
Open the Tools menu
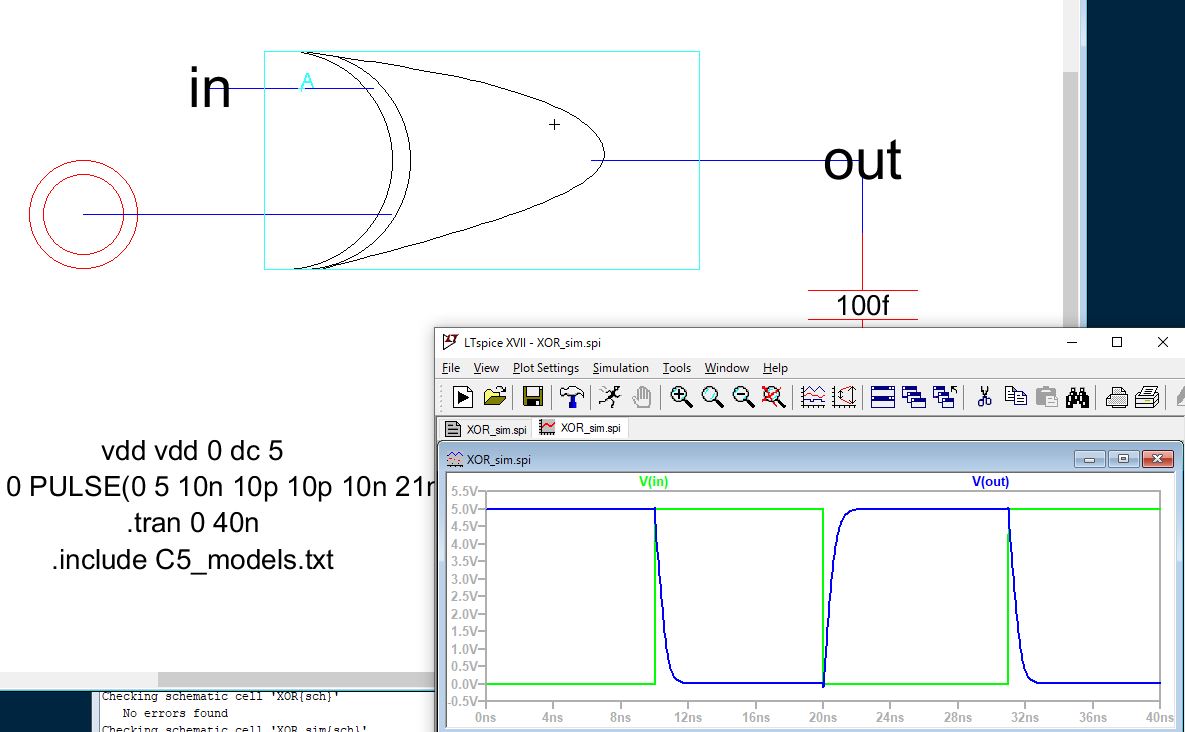click(x=677, y=368)
